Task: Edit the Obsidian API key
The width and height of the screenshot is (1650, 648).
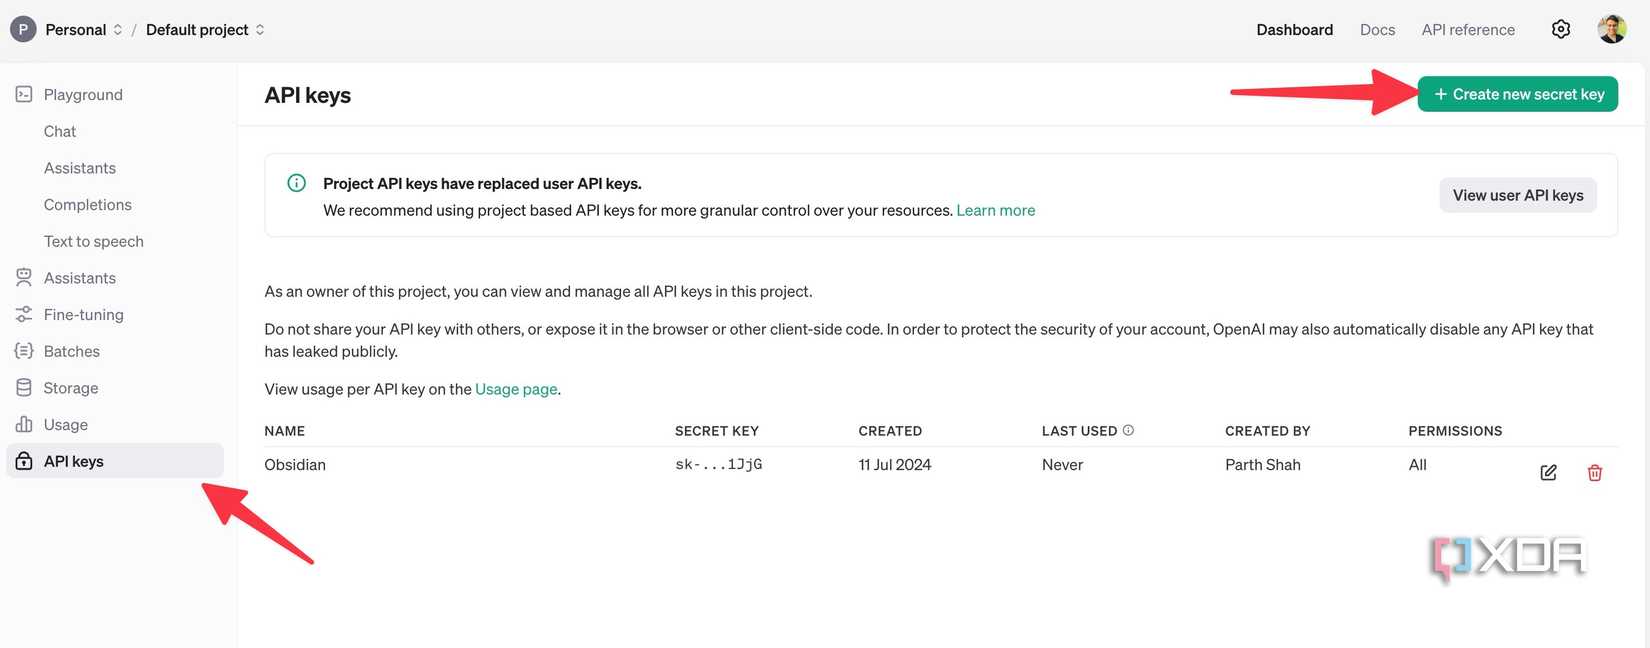Action: [x=1548, y=472]
